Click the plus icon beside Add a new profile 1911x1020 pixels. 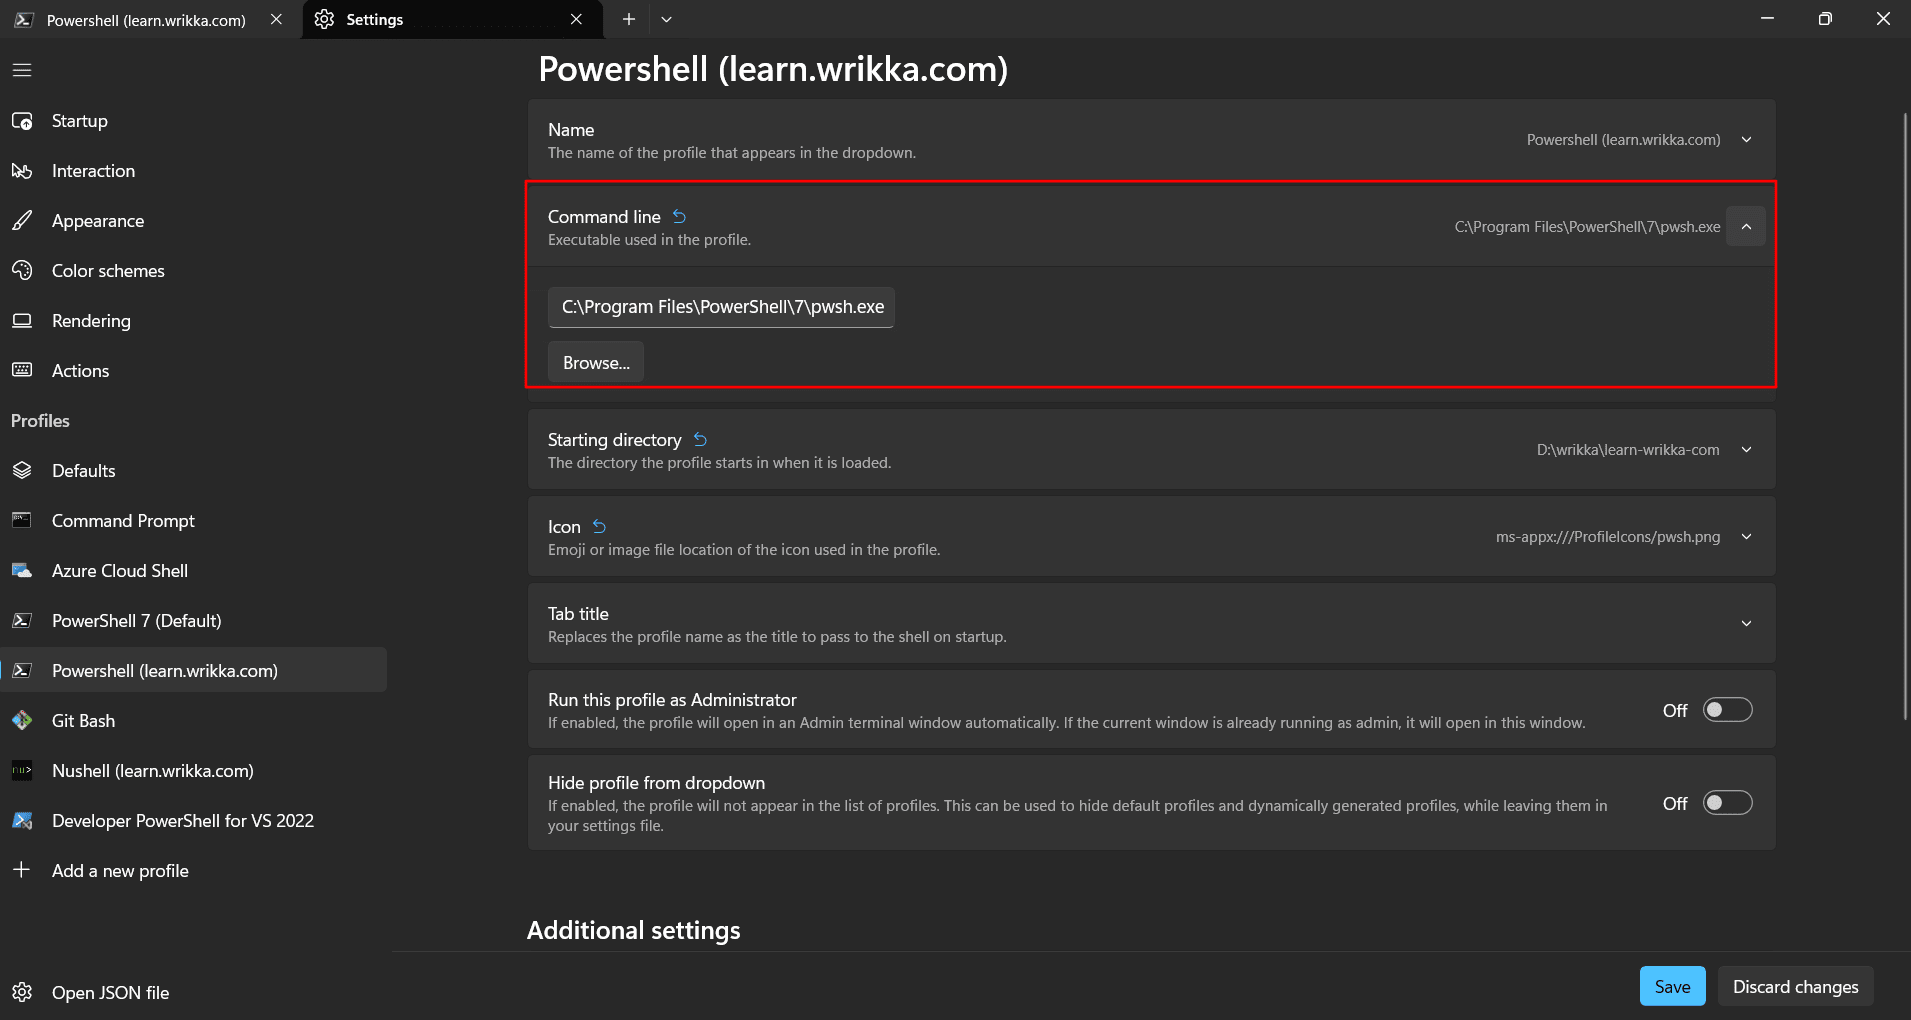pos(22,870)
